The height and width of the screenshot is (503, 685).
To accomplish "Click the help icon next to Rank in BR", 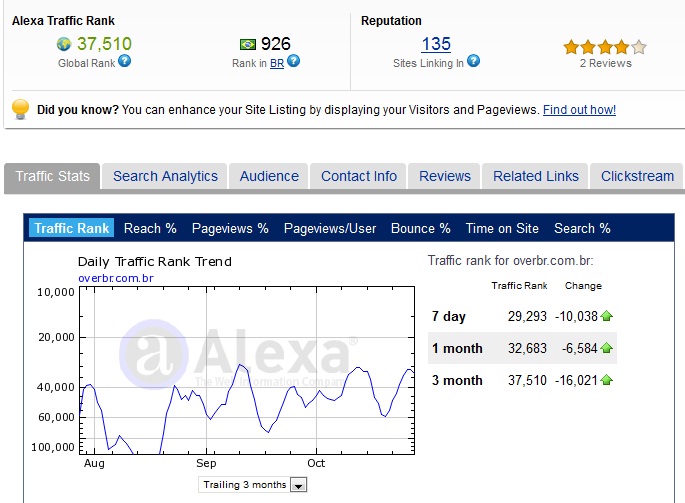I will coord(293,62).
